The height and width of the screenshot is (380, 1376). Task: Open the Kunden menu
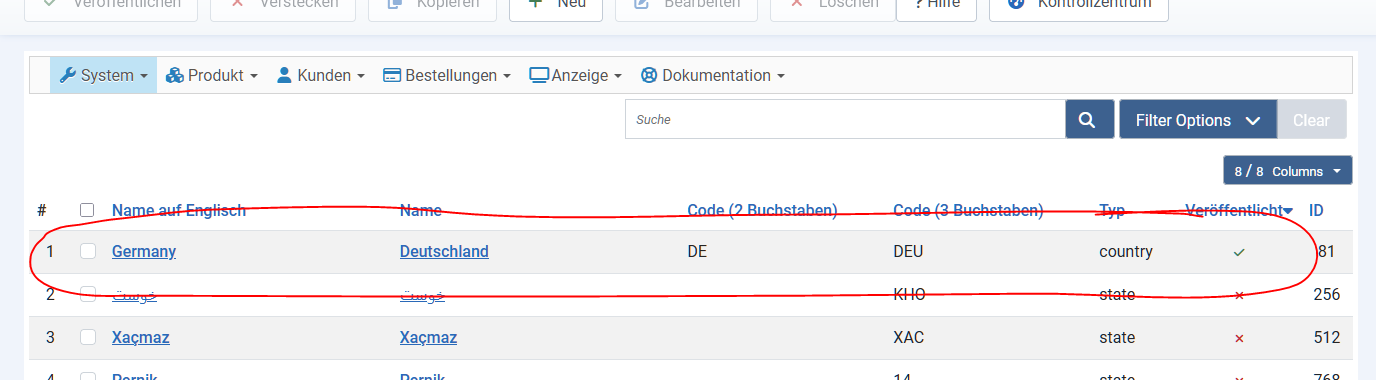pyautogui.click(x=320, y=75)
